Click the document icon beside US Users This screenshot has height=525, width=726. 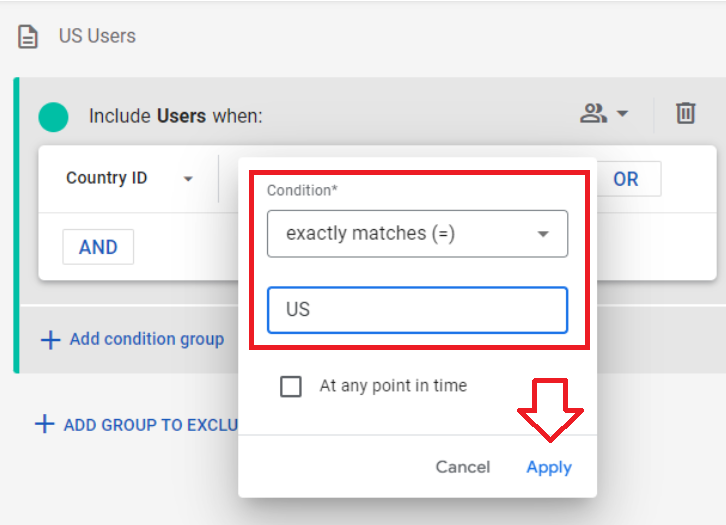click(x=28, y=37)
